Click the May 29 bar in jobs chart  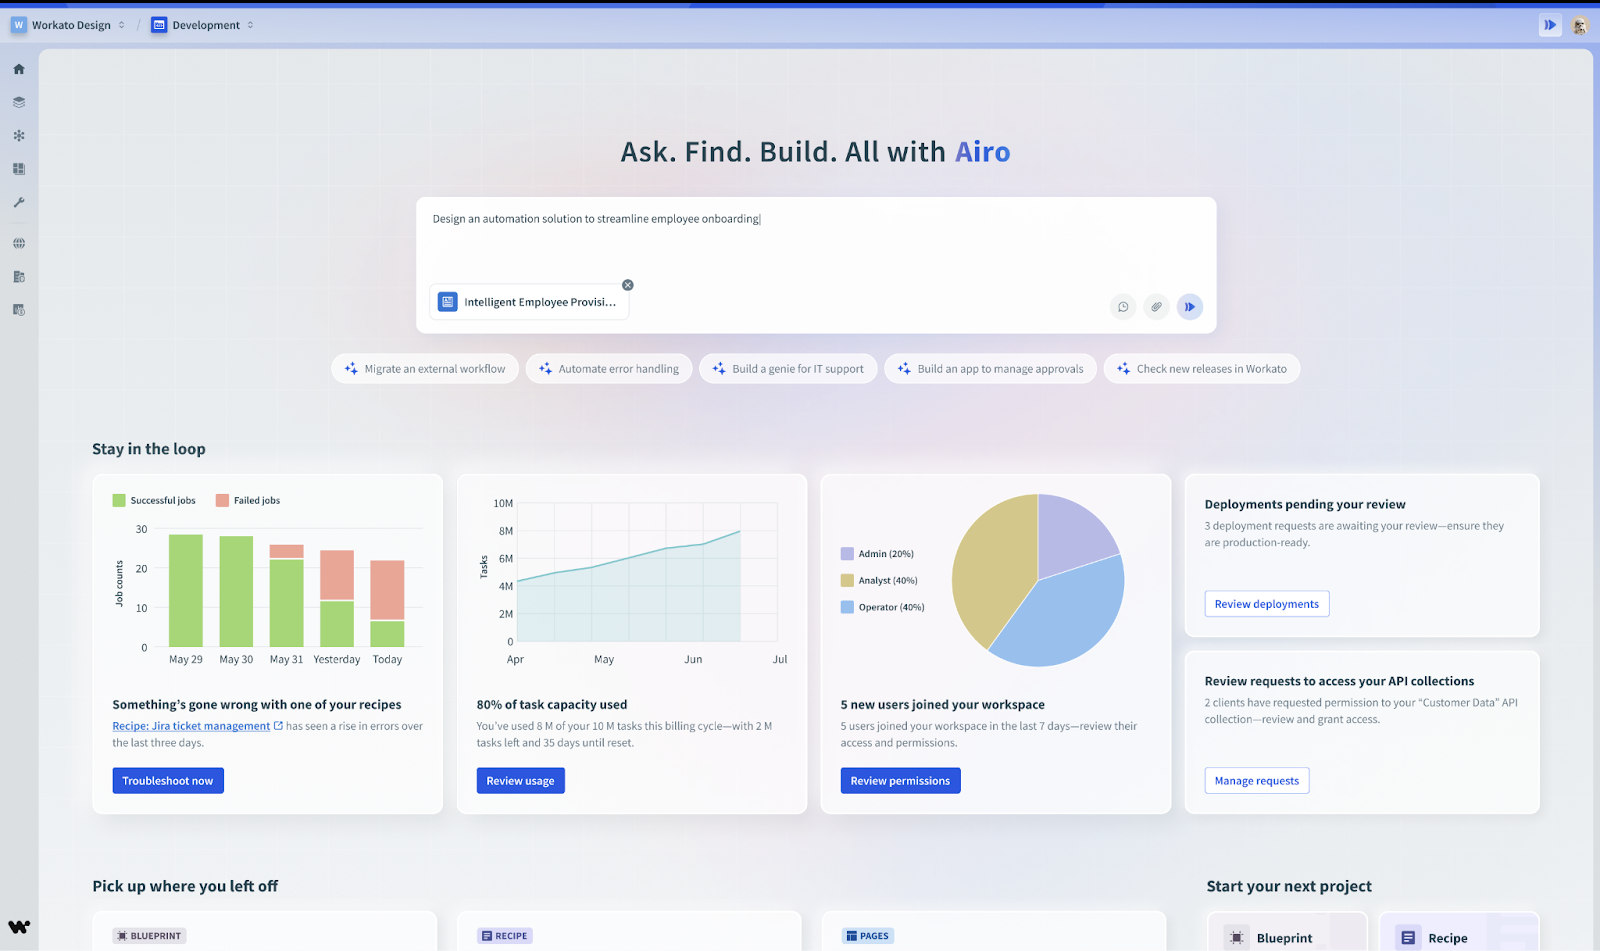coord(186,590)
